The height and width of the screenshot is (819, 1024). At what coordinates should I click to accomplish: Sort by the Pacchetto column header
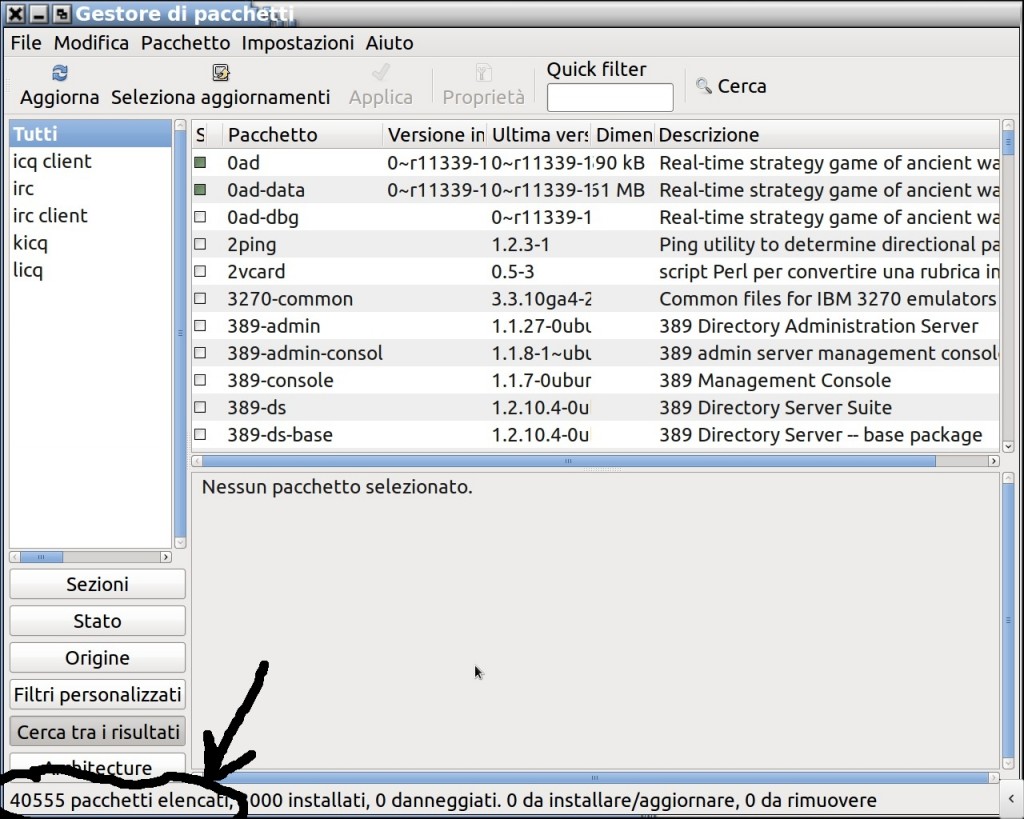click(303, 135)
